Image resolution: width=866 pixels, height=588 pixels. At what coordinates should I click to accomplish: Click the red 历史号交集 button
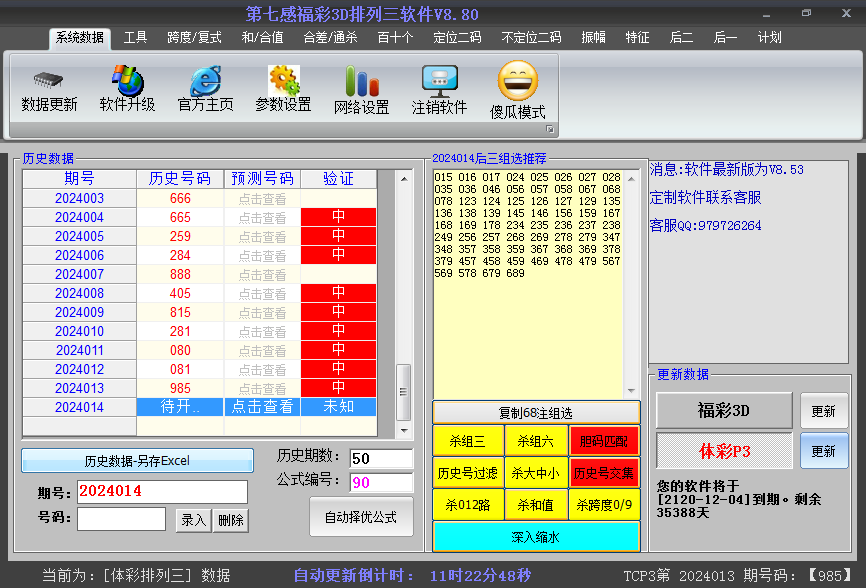click(x=604, y=473)
